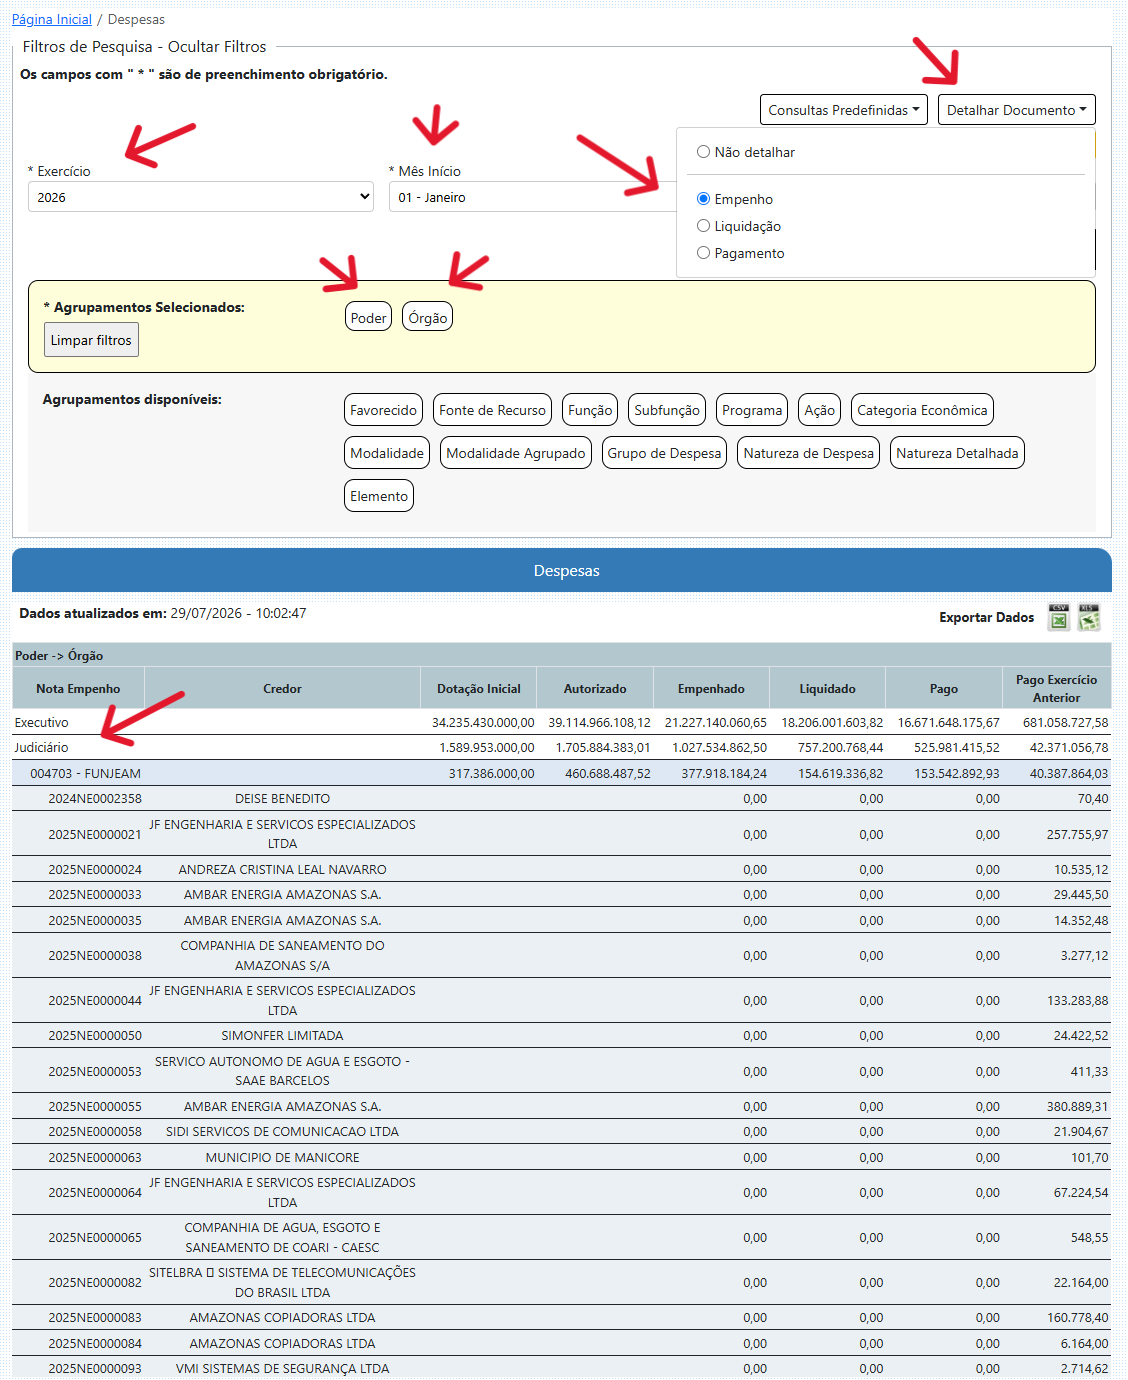Add the Subfunção grouping
This screenshot has width=1128, height=1380.
667,410
